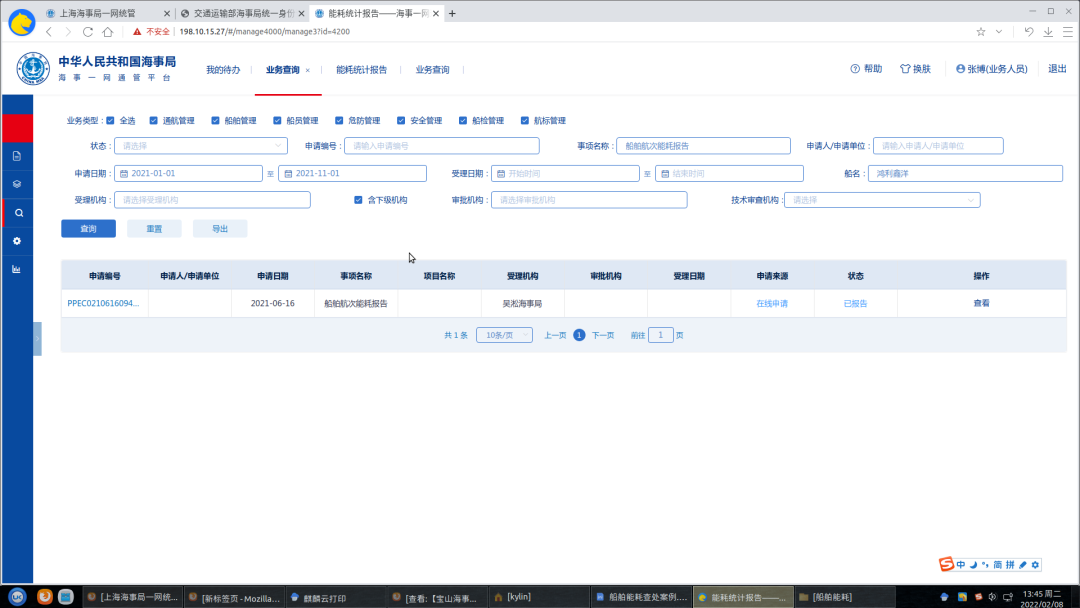Switch to the last 业务查询 tab

click(x=433, y=70)
